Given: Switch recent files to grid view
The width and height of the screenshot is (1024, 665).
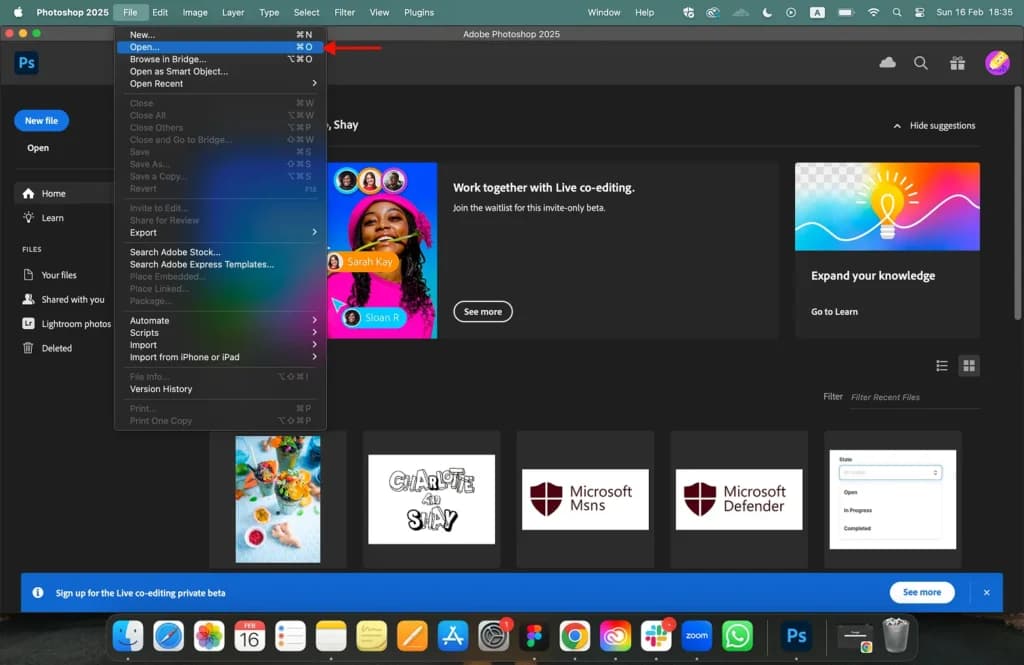Looking at the screenshot, I should point(969,366).
